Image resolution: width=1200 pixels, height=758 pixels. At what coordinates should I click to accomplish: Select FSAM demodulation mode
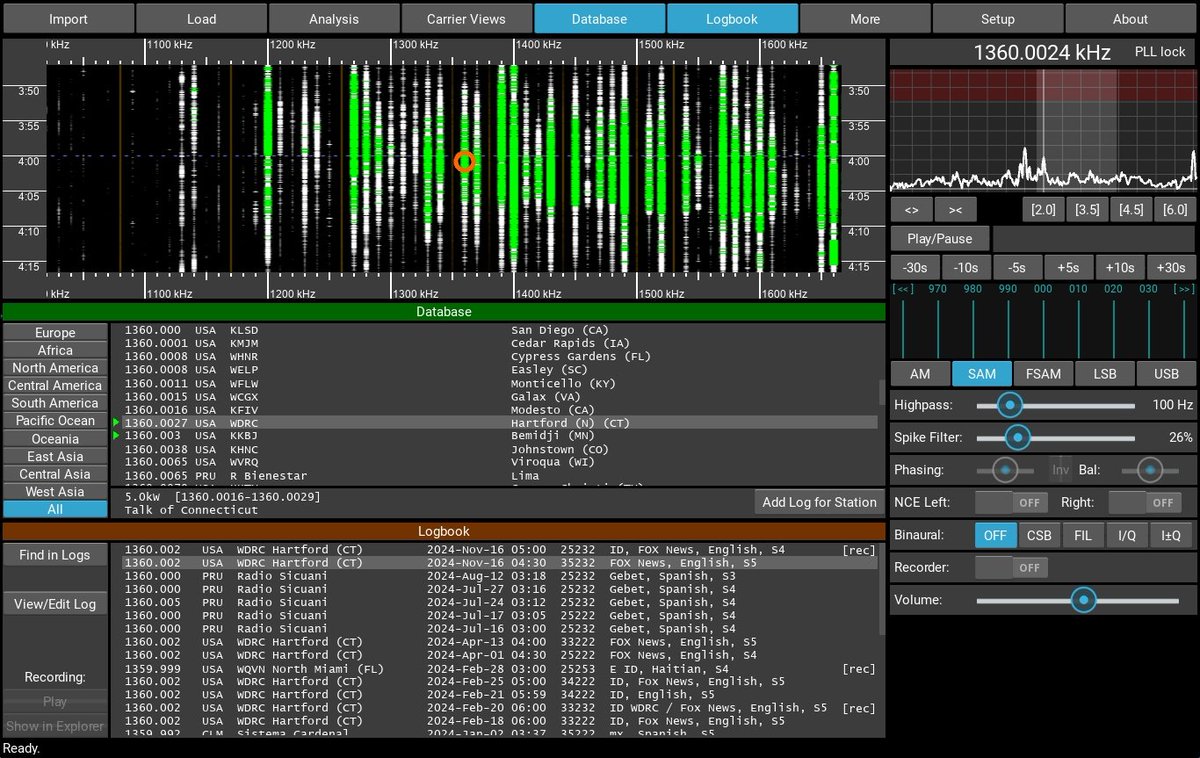click(x=1043, y=374)
